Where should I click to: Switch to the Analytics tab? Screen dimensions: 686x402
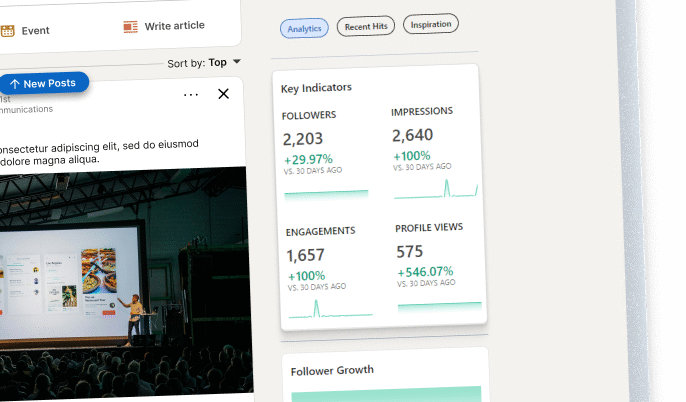(304, 28)
